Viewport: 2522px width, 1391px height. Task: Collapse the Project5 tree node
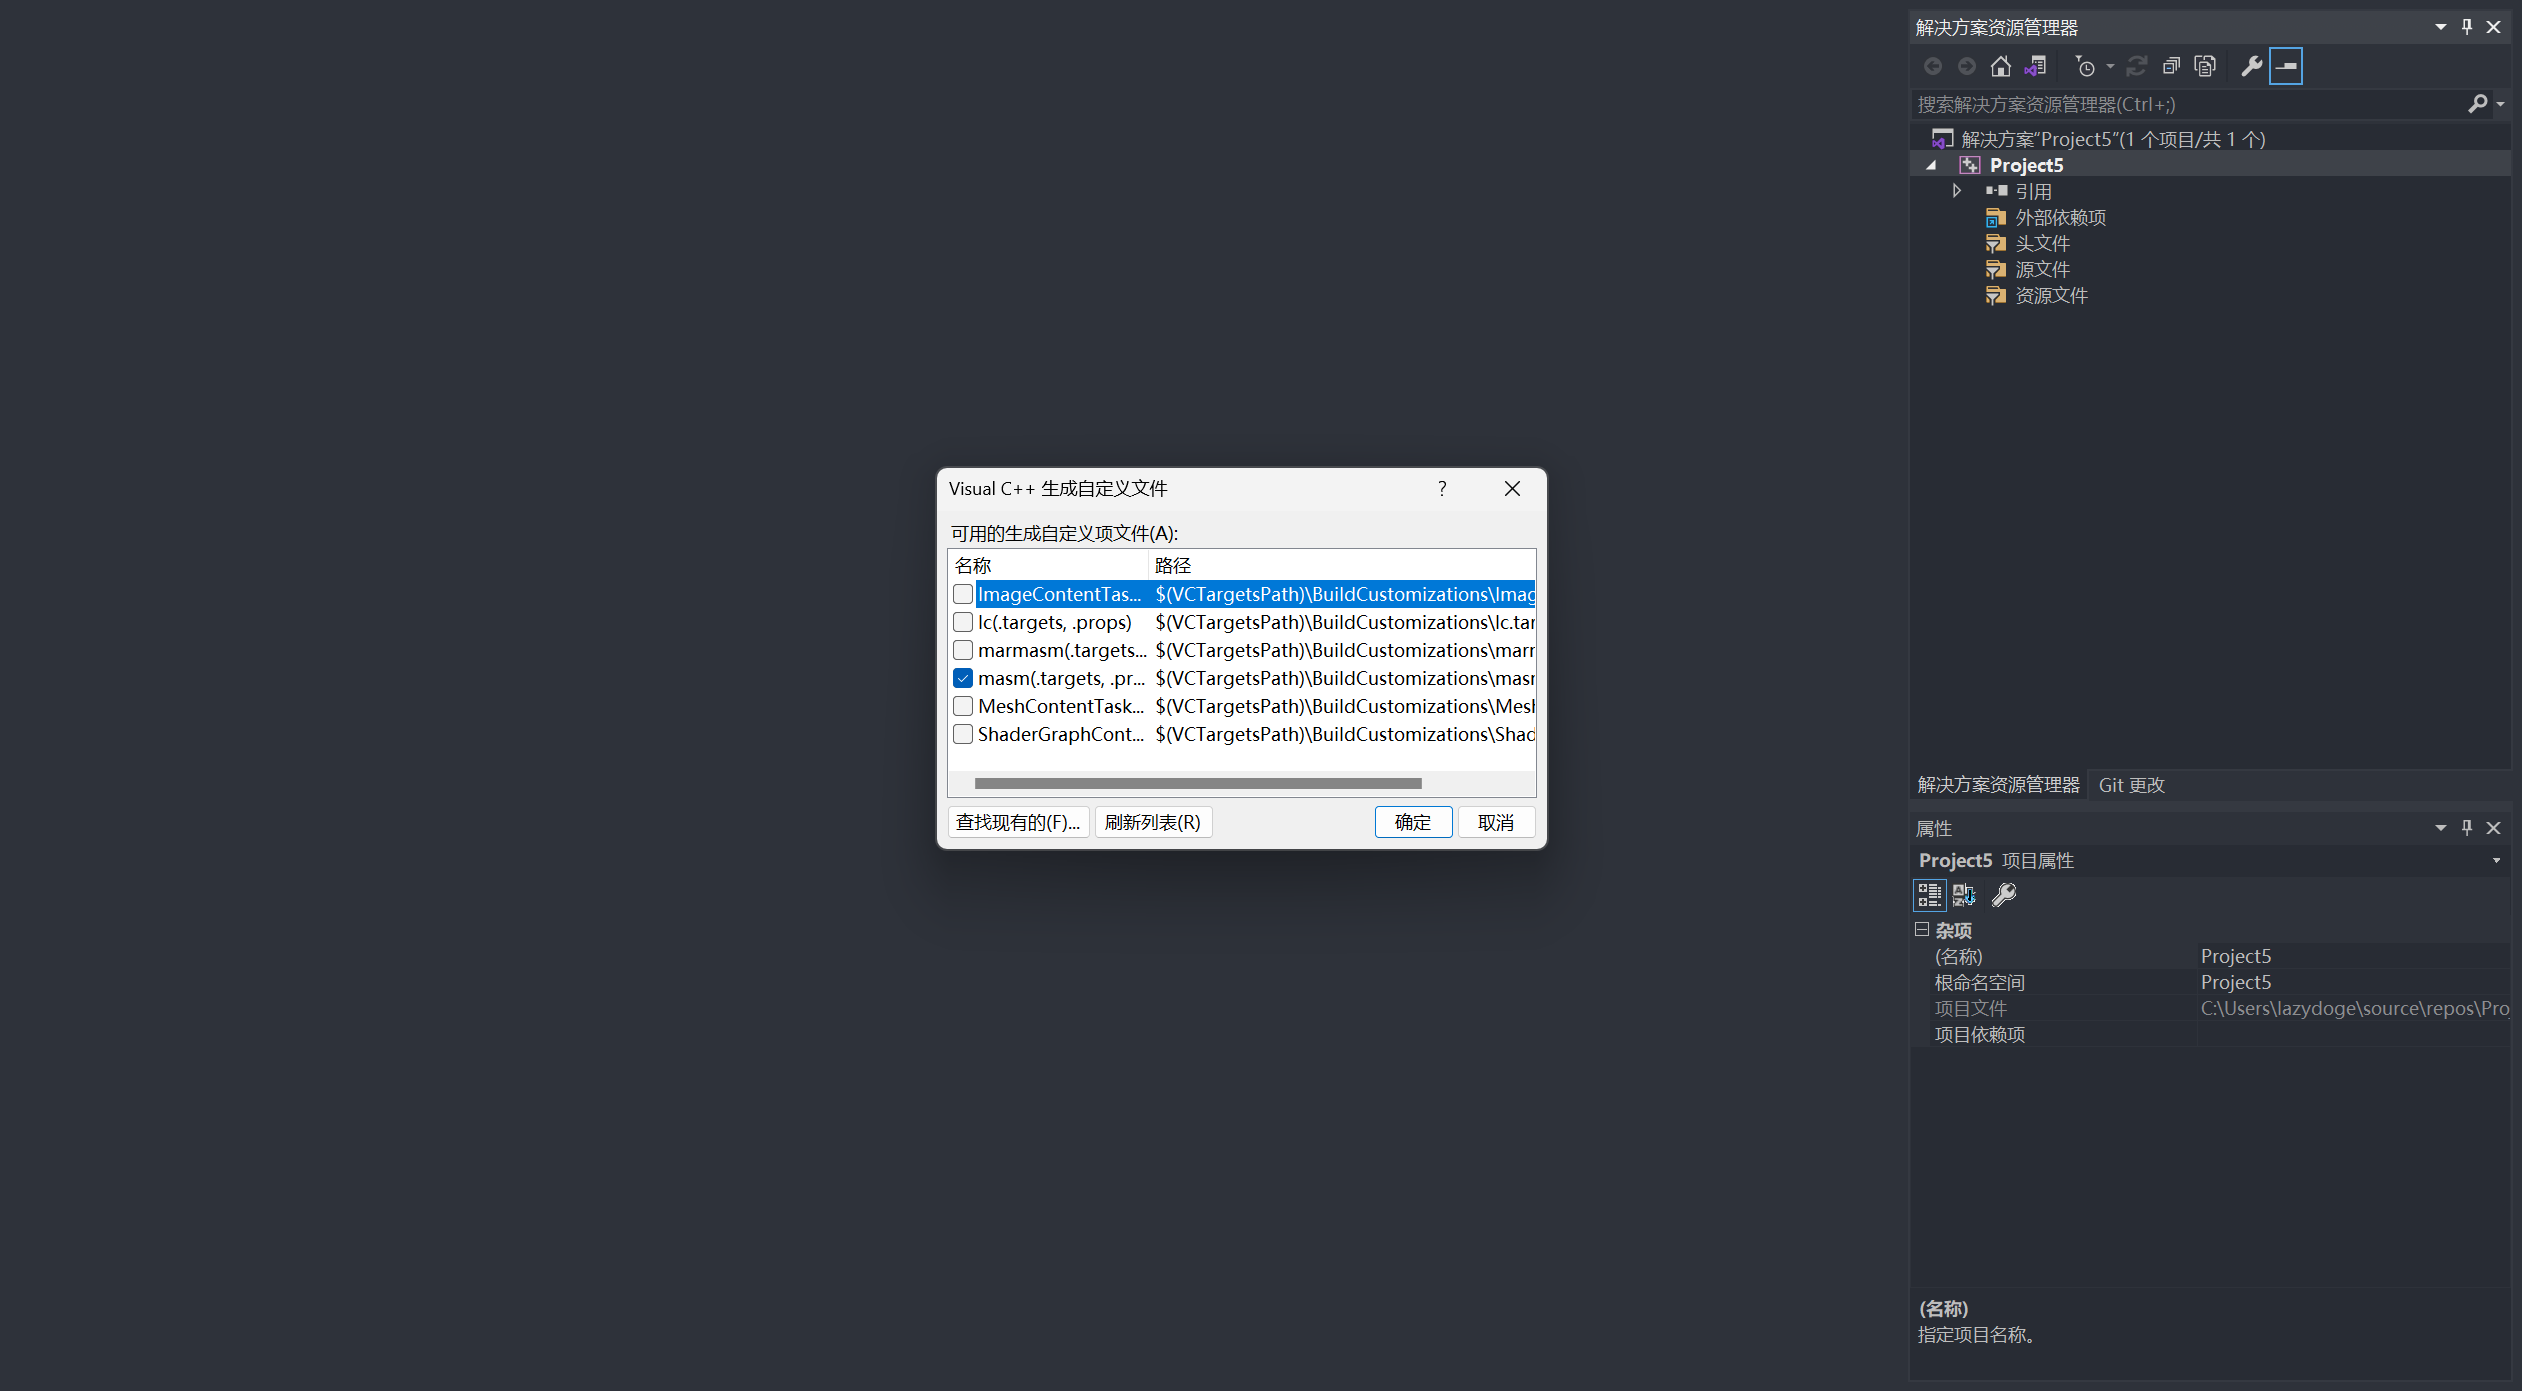[x=1931, y=165]
